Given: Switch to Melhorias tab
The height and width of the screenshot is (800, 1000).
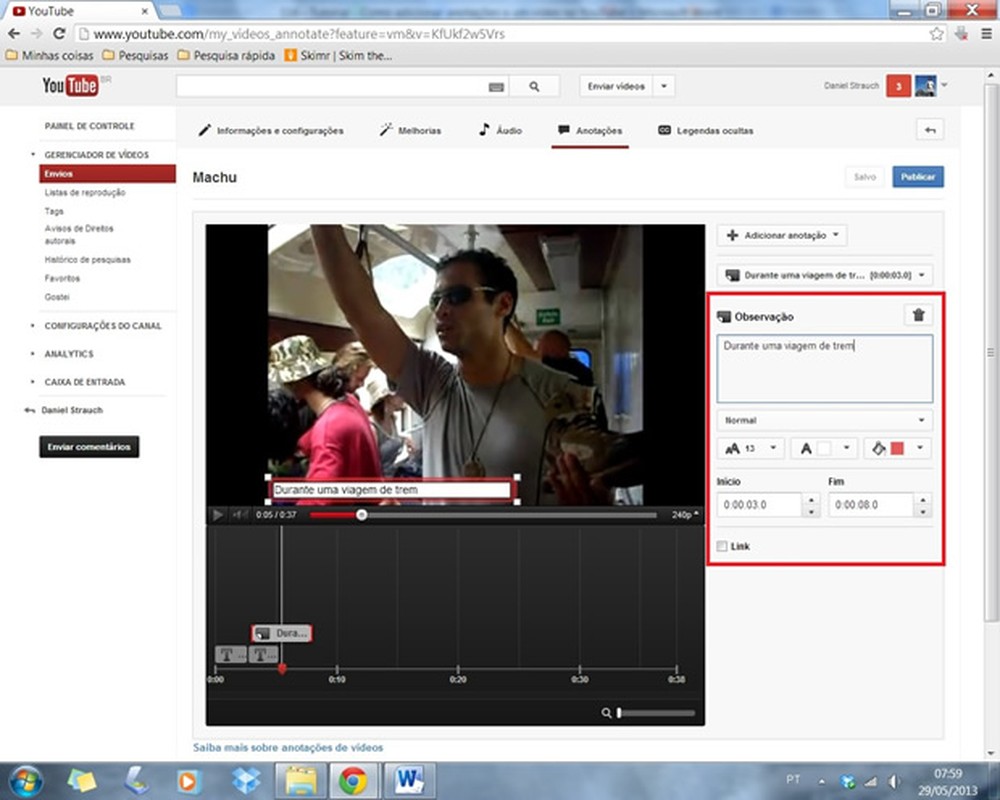Looking at the screenshot, I should coord(410,130).
